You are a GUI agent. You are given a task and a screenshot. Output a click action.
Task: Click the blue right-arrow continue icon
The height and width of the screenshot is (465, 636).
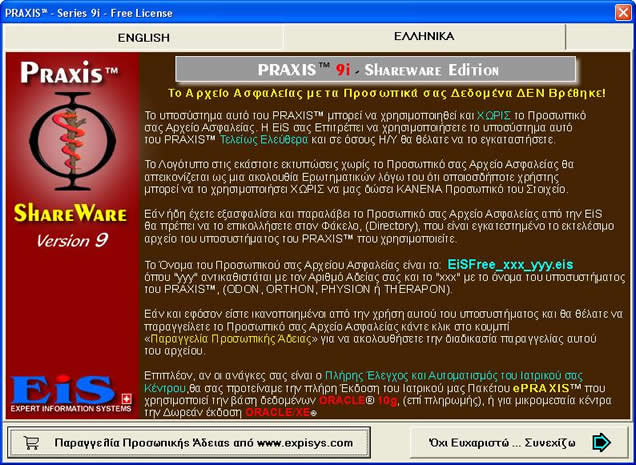(x=601, y=442)
